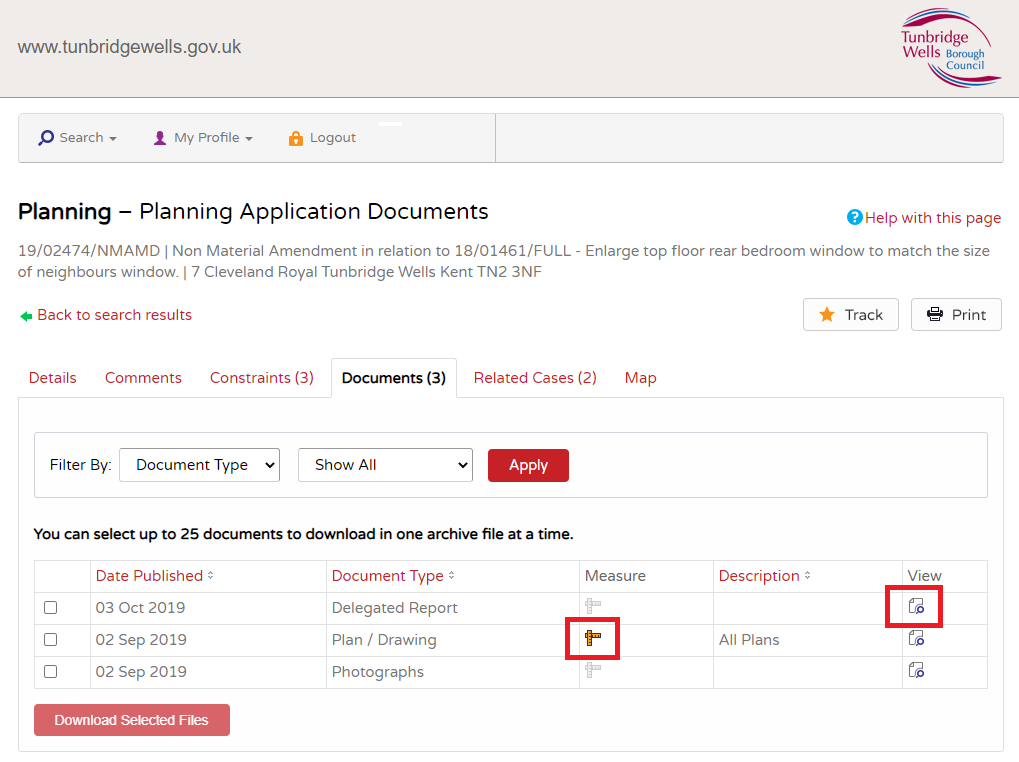Viewport: 1019px width, 762px height.
Task: Open the Related Cases tab
Action: [534, 377]
